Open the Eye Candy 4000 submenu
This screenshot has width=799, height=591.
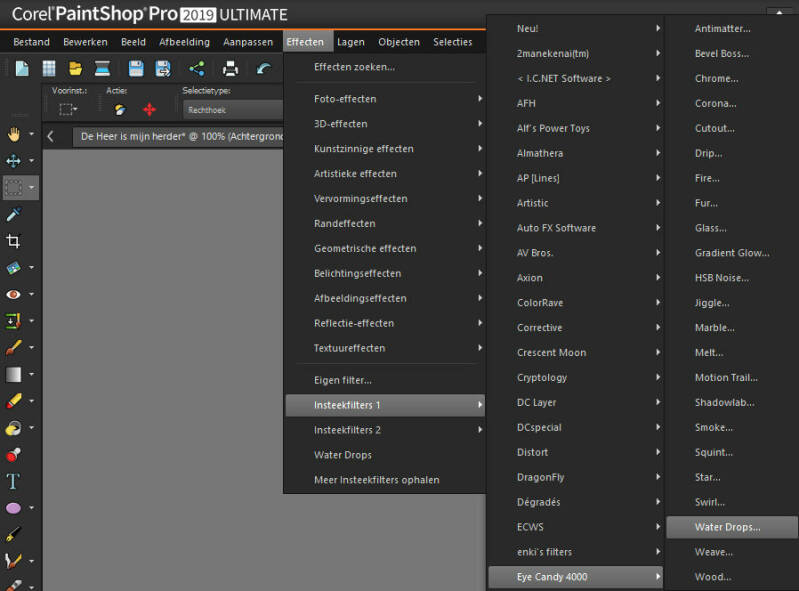pos(576,577)
